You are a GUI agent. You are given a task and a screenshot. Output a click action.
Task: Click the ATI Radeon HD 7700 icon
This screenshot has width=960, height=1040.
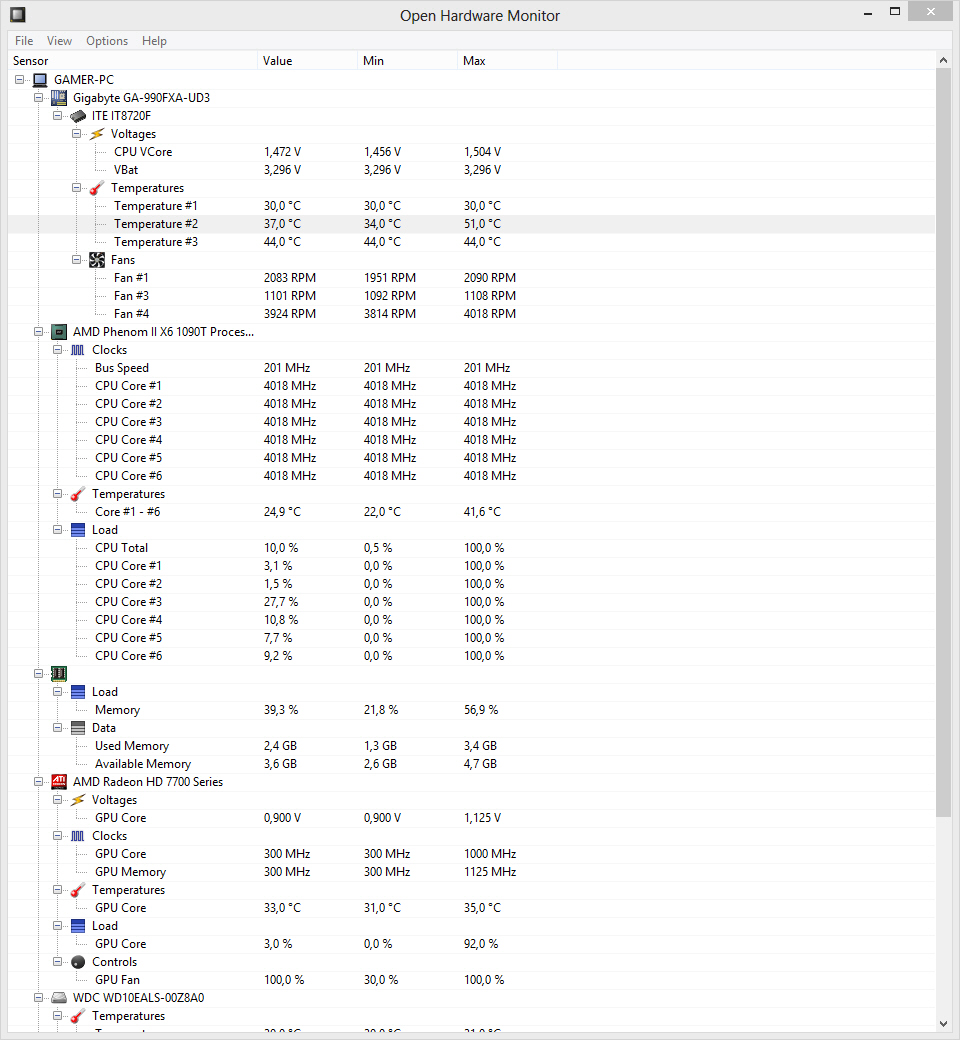[x=59, y=781]
